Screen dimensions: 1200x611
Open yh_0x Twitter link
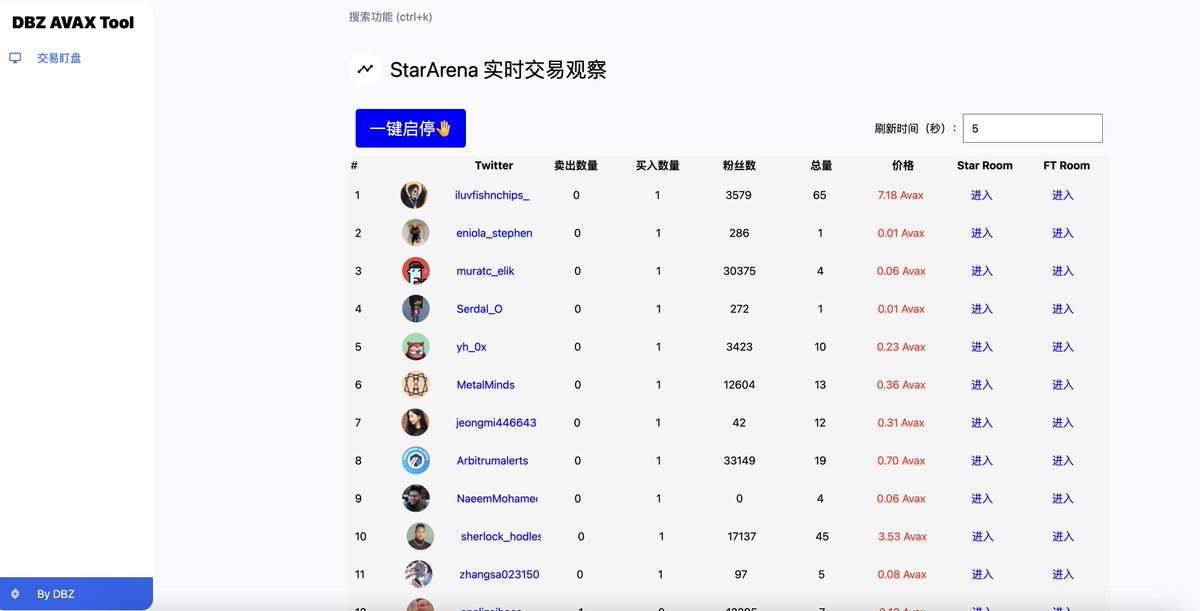(471, 347)
